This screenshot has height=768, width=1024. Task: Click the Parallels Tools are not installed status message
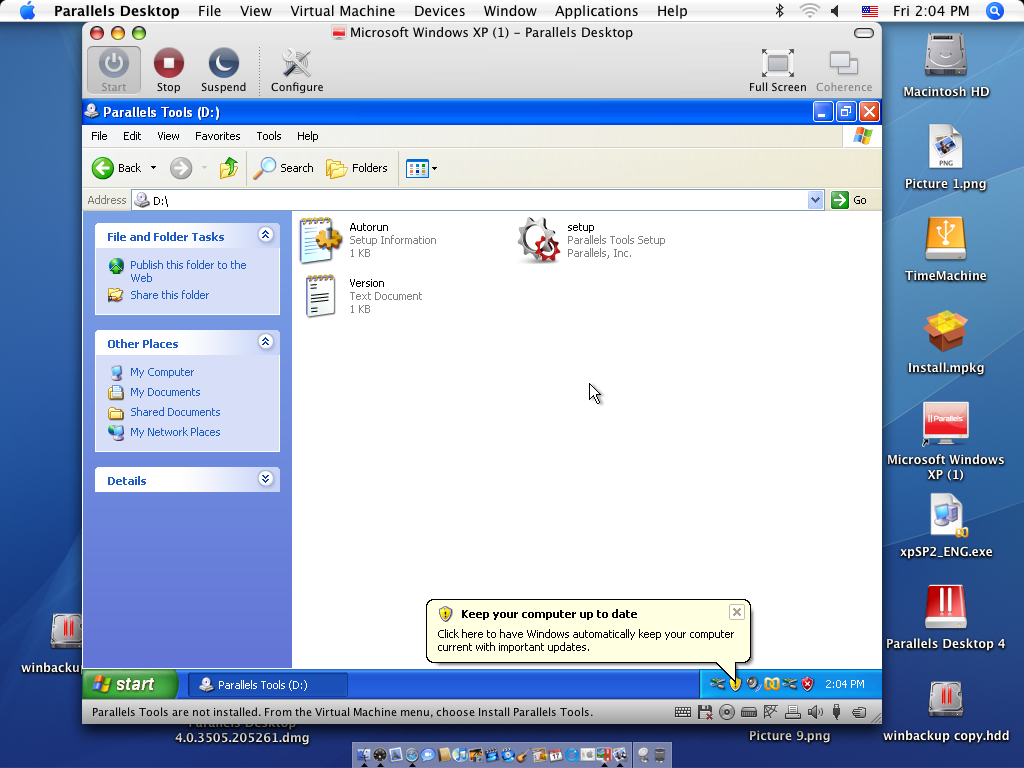point(342,712)
